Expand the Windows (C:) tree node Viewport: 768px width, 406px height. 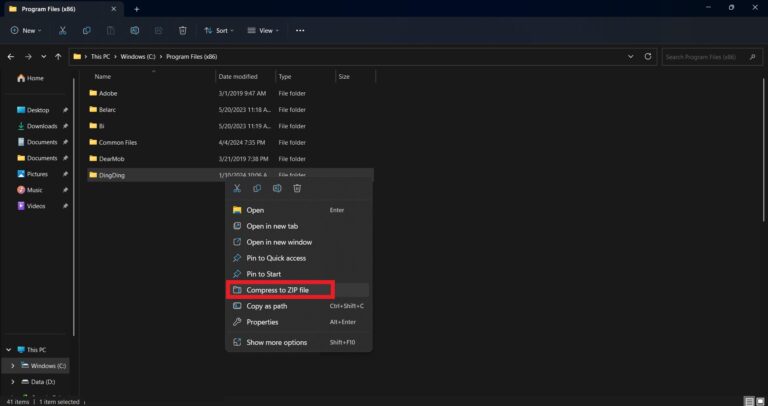13,366
